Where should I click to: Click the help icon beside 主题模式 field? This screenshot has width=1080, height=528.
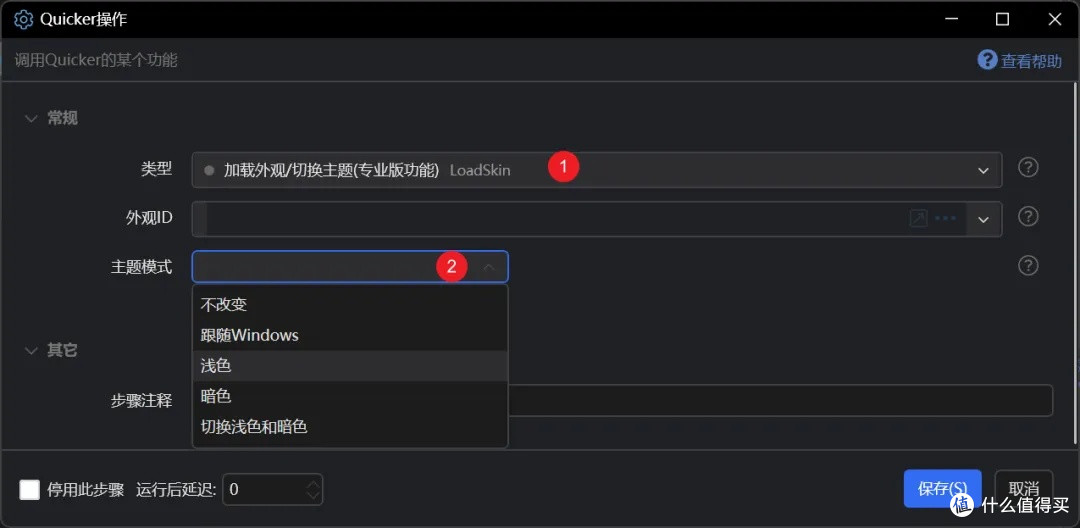[1028, 266]
